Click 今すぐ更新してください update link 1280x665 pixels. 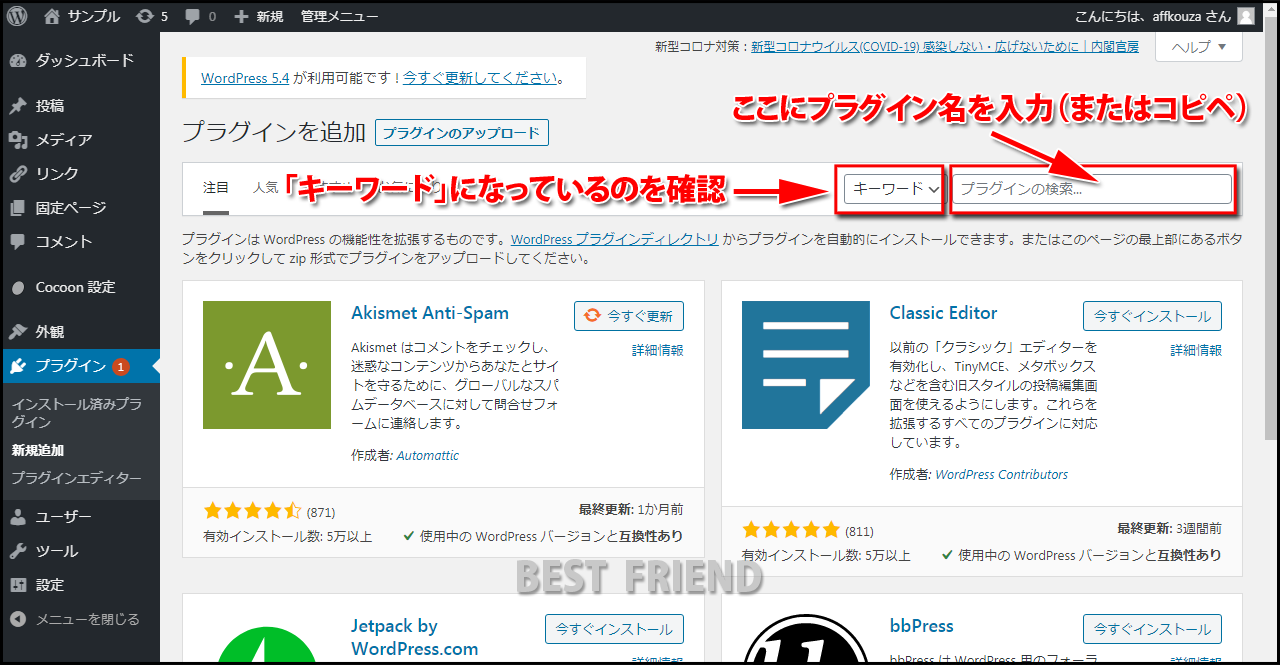click(x=479, y=77)
